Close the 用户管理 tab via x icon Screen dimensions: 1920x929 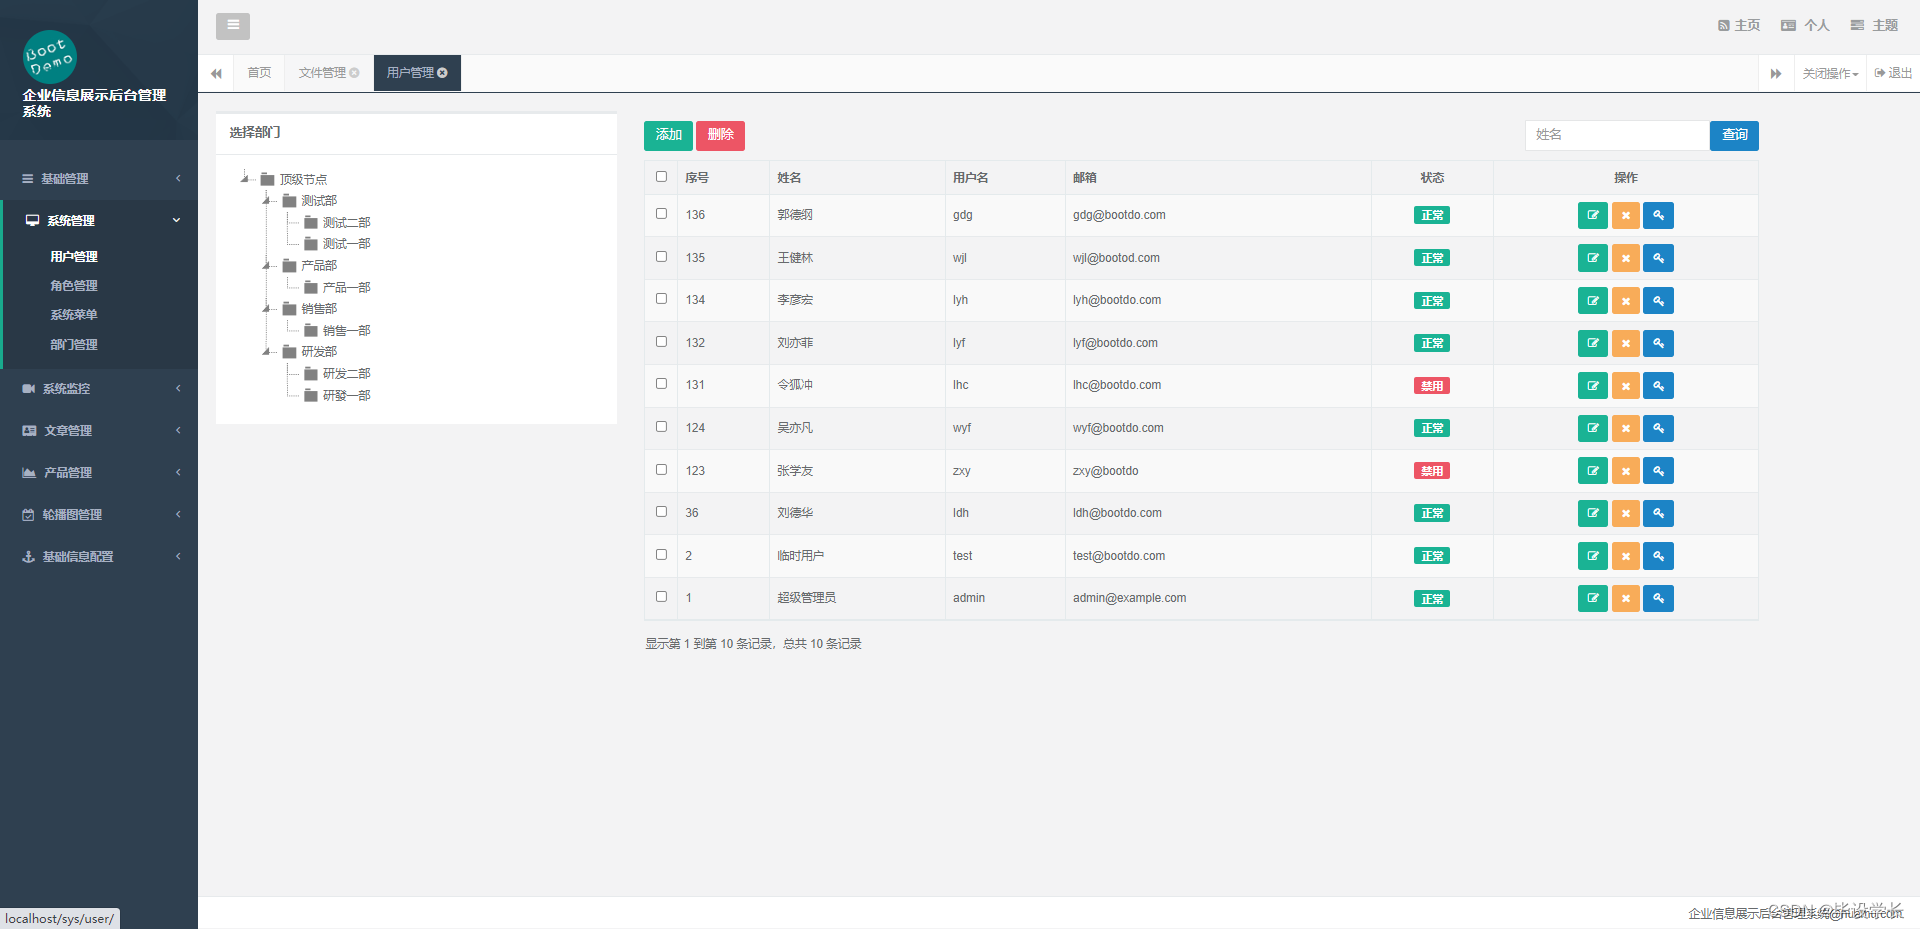pyautogui.click(x=442, y=73)
